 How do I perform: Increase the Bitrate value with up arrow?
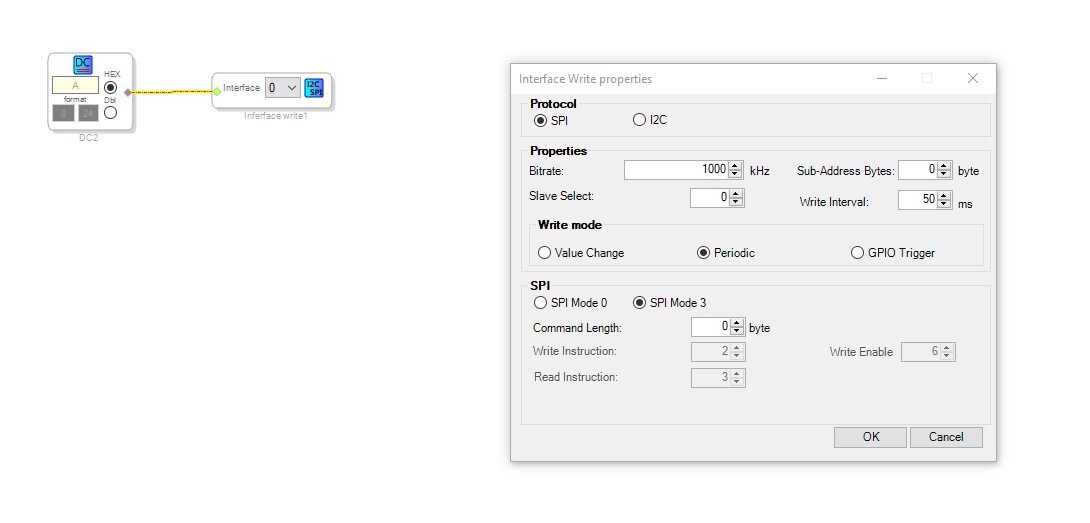coord(735,166)
